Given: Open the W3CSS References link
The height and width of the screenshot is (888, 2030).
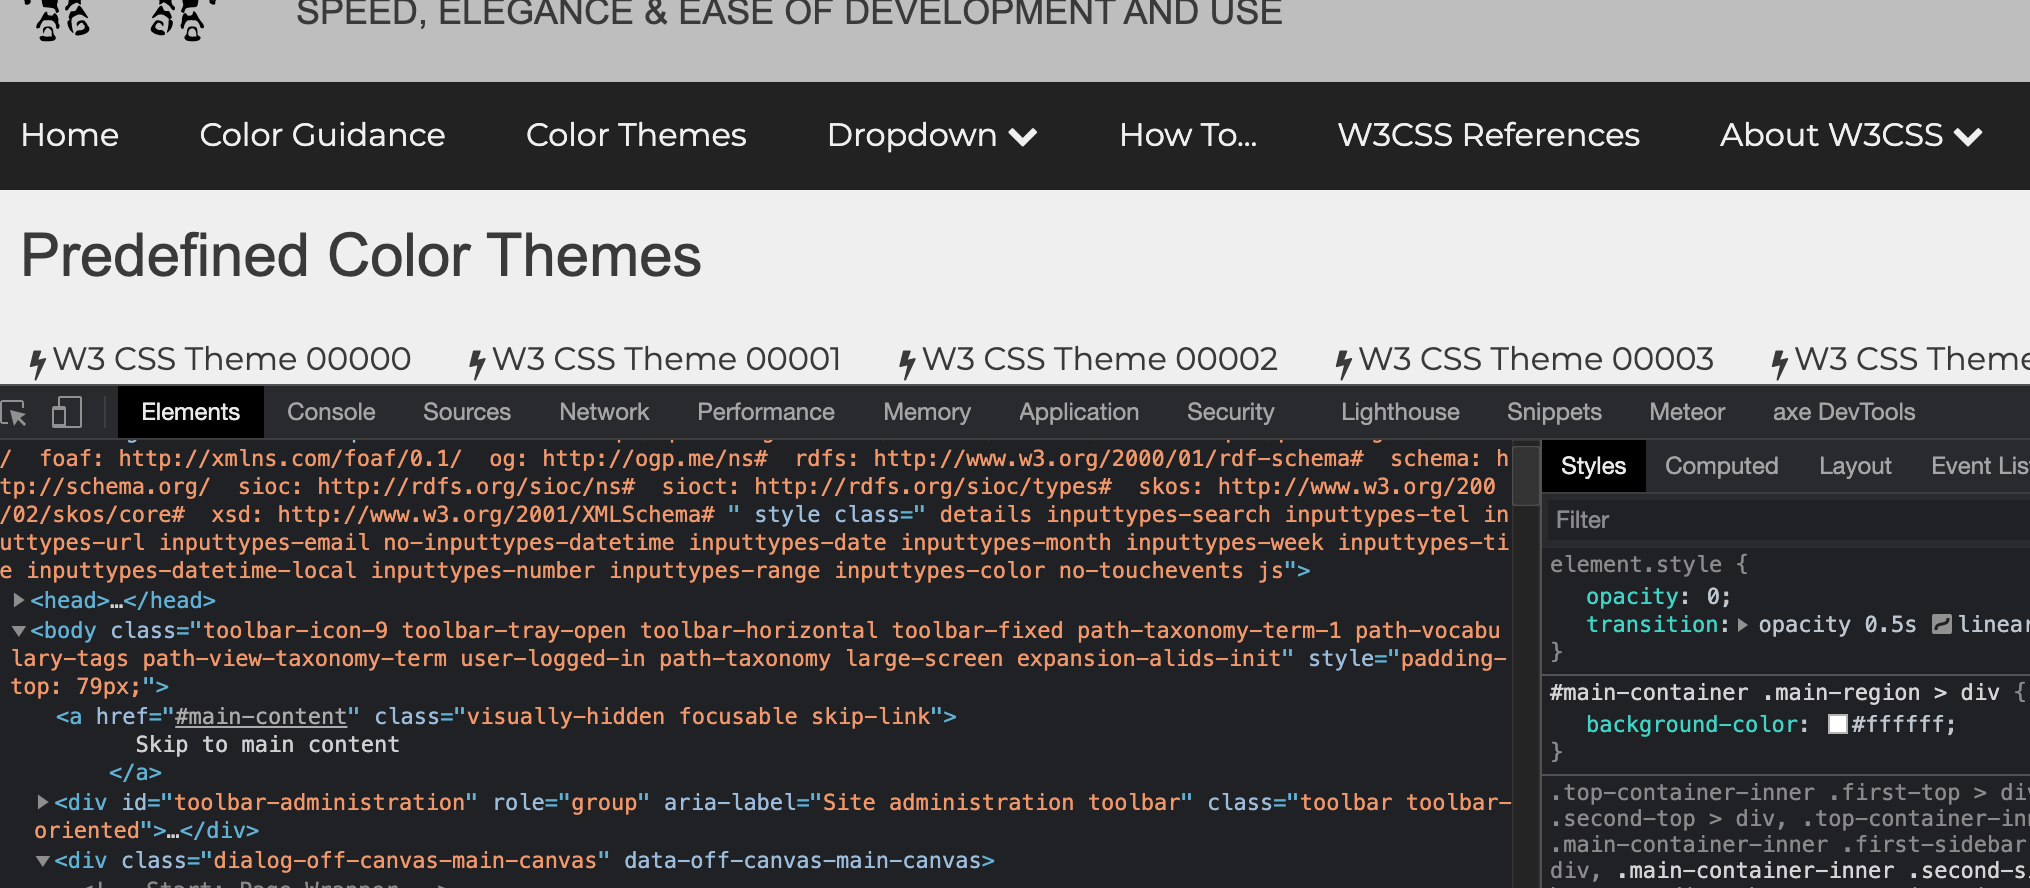Looking at the screenshot, I should (1488, 135).
